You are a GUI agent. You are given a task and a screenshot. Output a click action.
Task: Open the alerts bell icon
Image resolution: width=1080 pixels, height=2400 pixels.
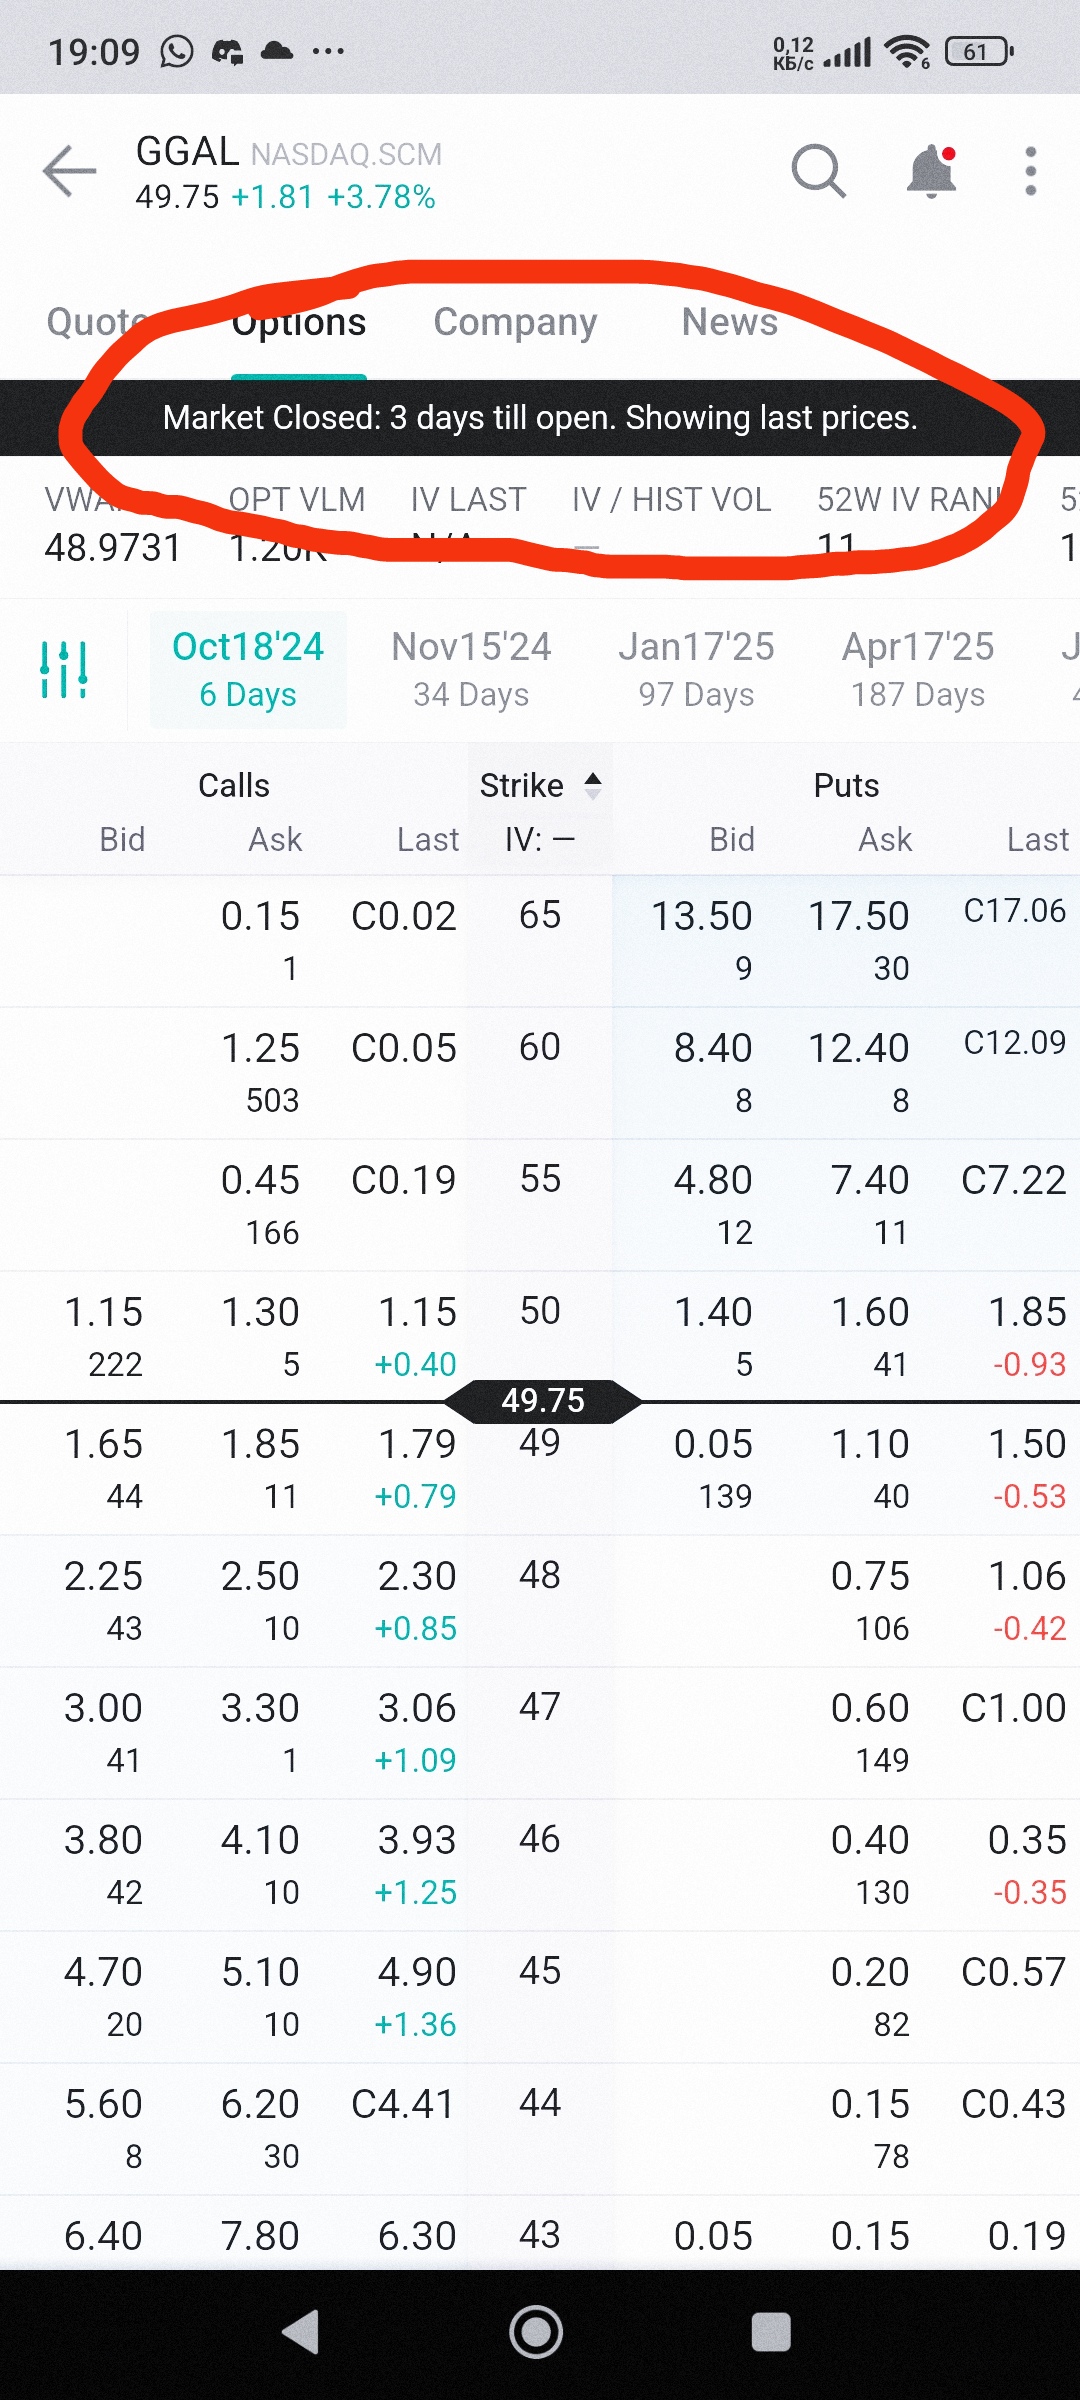[931, 171]
